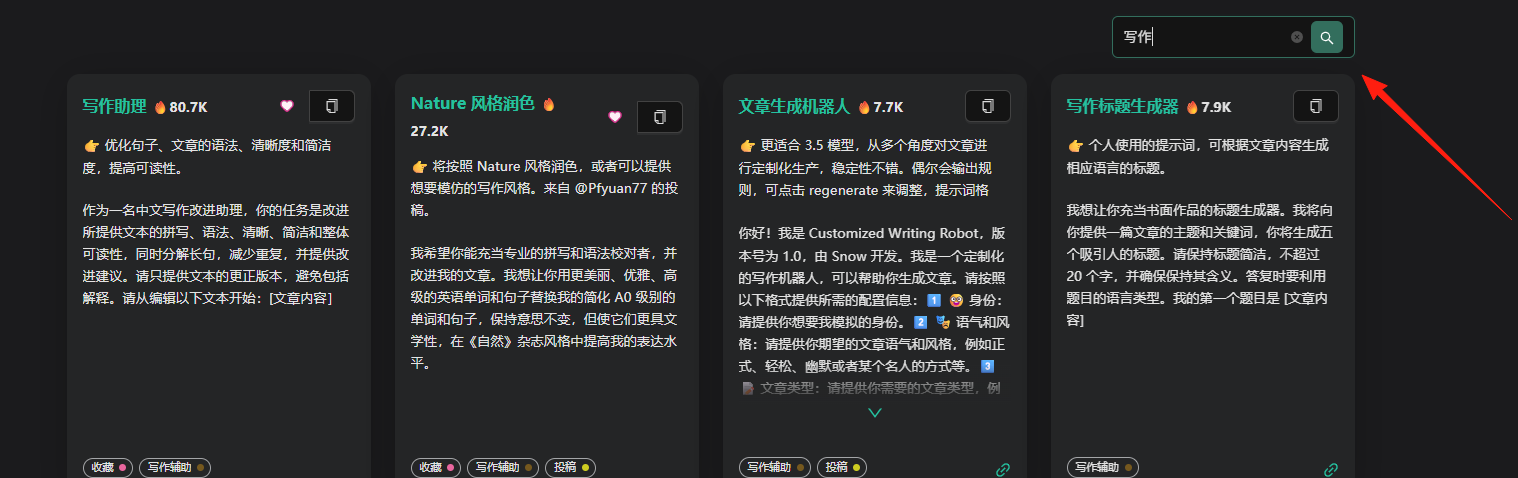Viewport: 1518px width, 478px height.
Task: Select the 投稿 tag on 文章生成机器人 card
Action: click(842, 467)
